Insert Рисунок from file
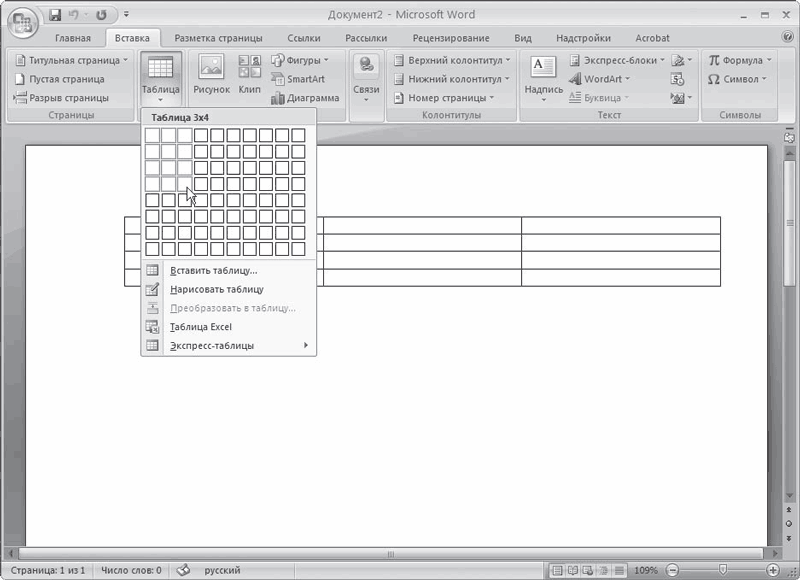 point(211,75)
